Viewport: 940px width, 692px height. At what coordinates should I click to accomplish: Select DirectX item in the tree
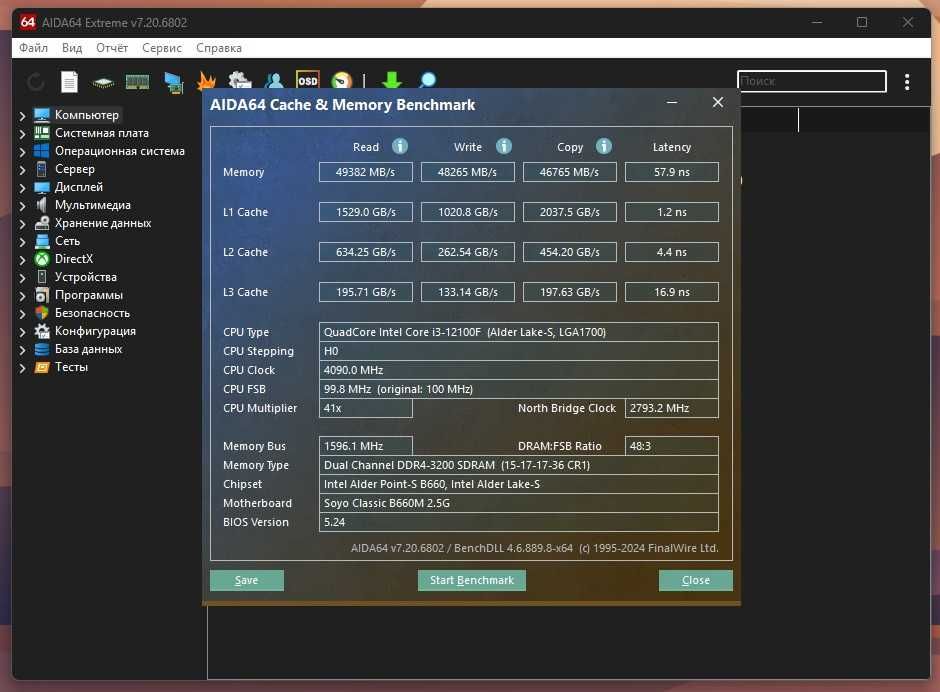point(73,259)
